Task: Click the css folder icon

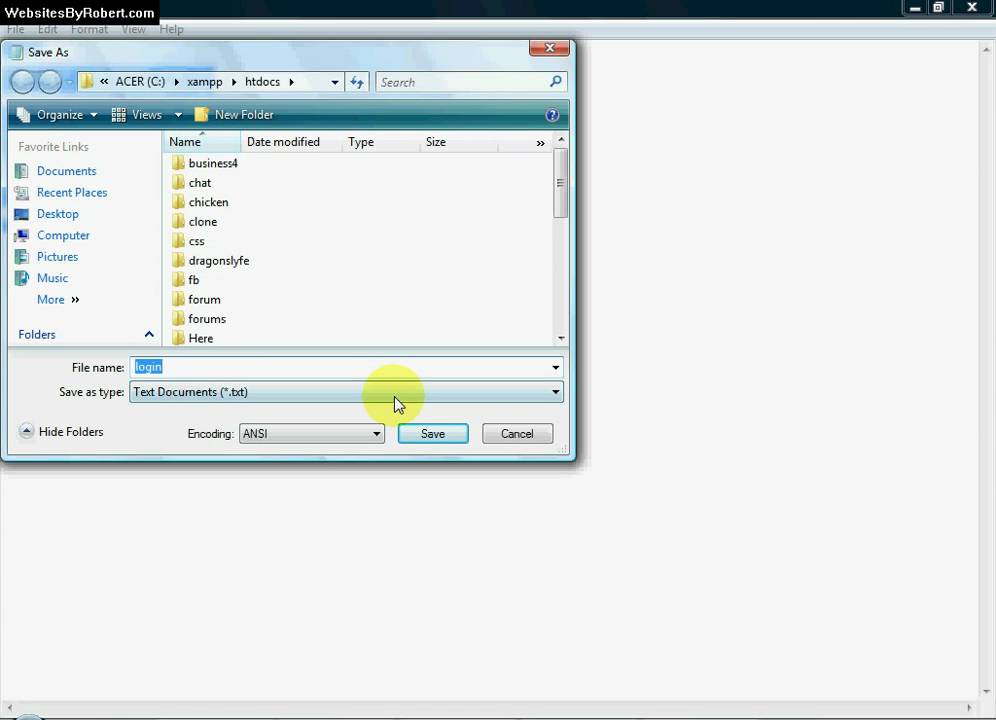Action: [178, 241]
